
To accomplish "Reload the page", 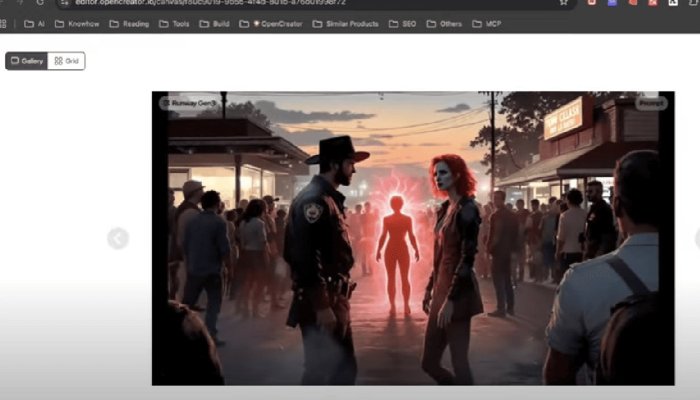I will pyautogui.click(x=40, y=2).
